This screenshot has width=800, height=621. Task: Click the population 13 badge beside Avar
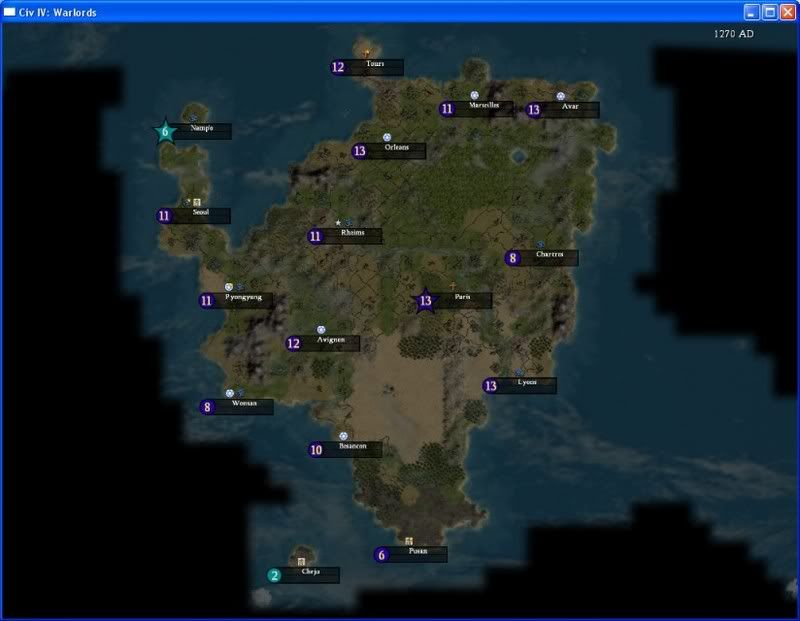(534, 110)
